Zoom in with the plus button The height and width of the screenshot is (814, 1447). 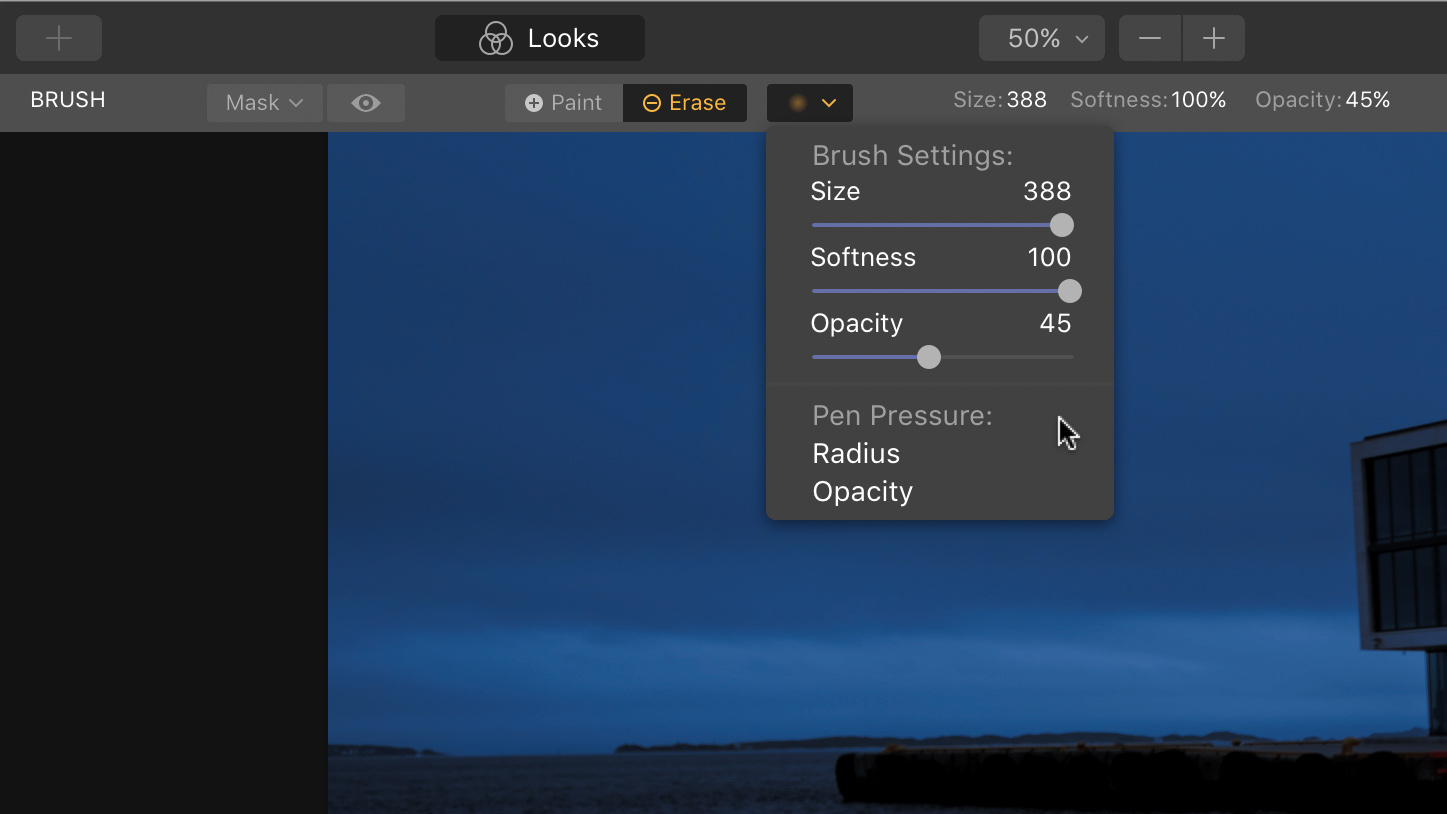pyautogui.click(x=1214, y=38)
